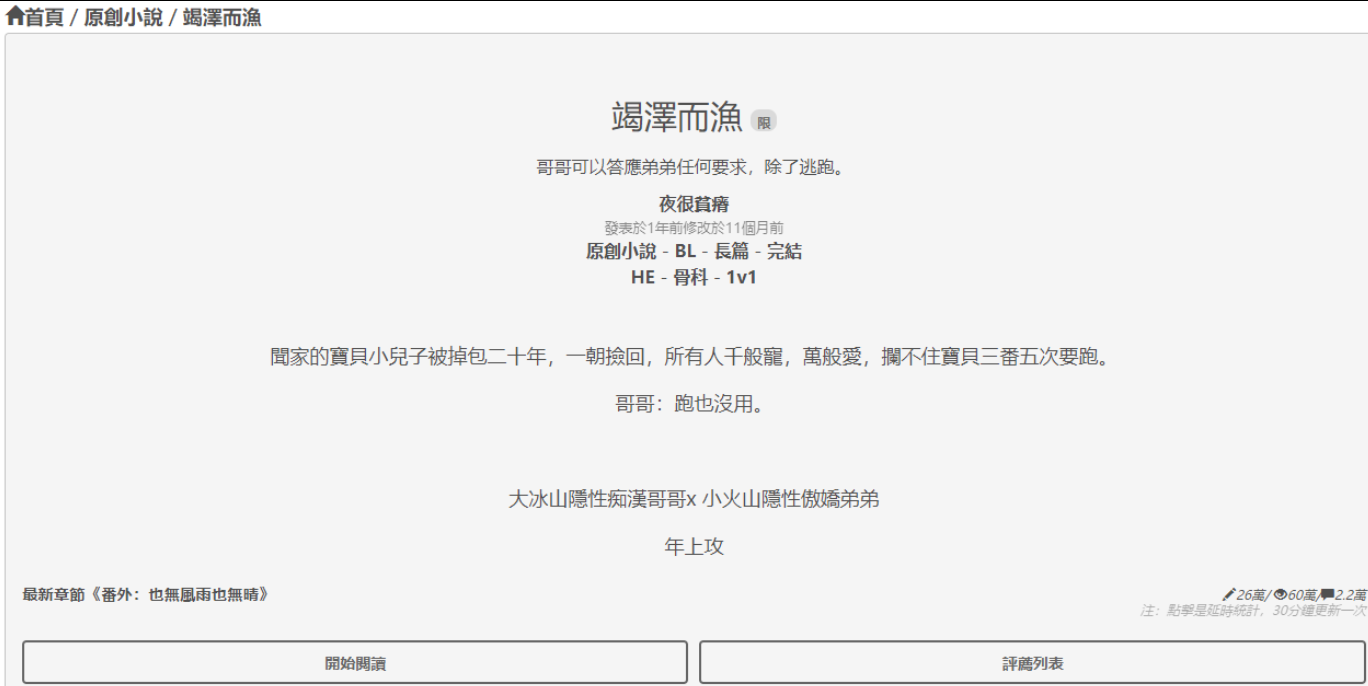Click the comment-count speech bubble icon
Screen dimensions: 1368x686
(1327, 595)
